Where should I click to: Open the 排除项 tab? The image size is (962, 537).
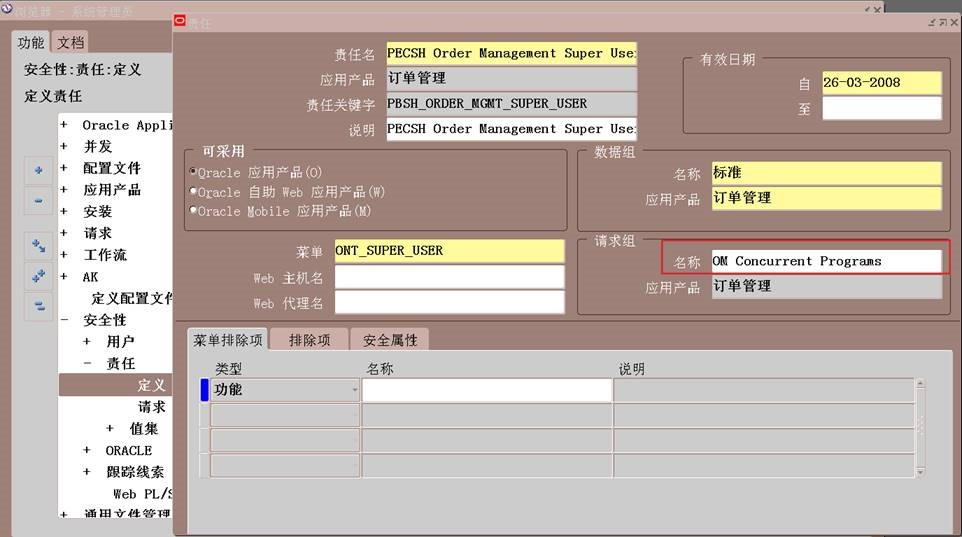pos(309,339)
